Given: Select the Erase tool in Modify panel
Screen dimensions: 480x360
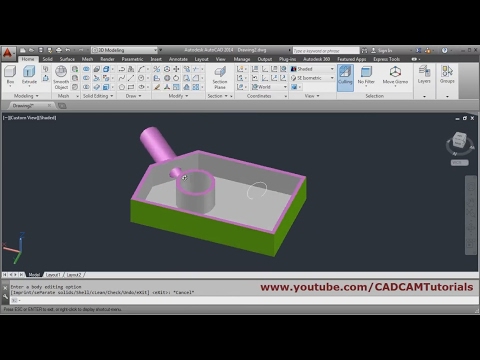Looking at the screenshot, I should [x=157, y=87].
